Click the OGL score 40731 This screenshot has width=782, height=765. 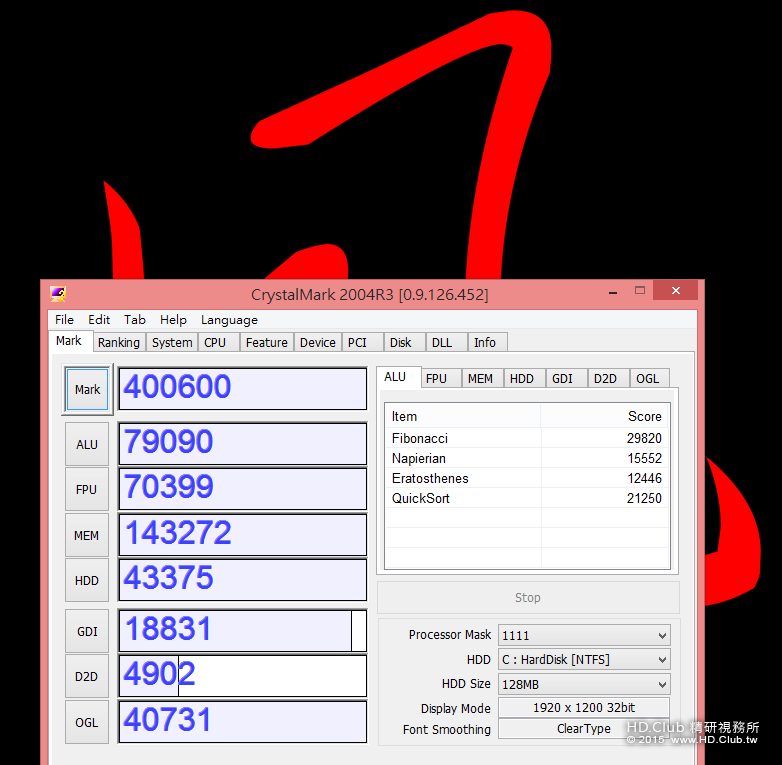[x=243, y=722]
